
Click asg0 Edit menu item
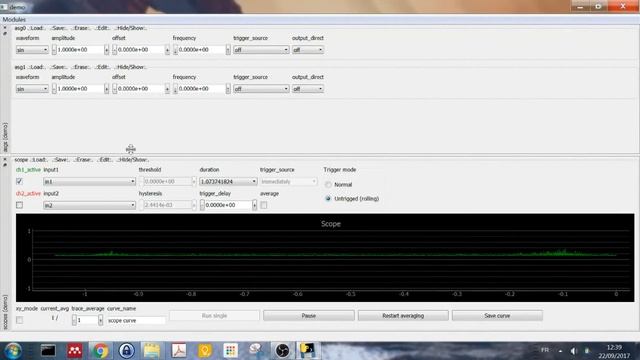tap(103, 28)
